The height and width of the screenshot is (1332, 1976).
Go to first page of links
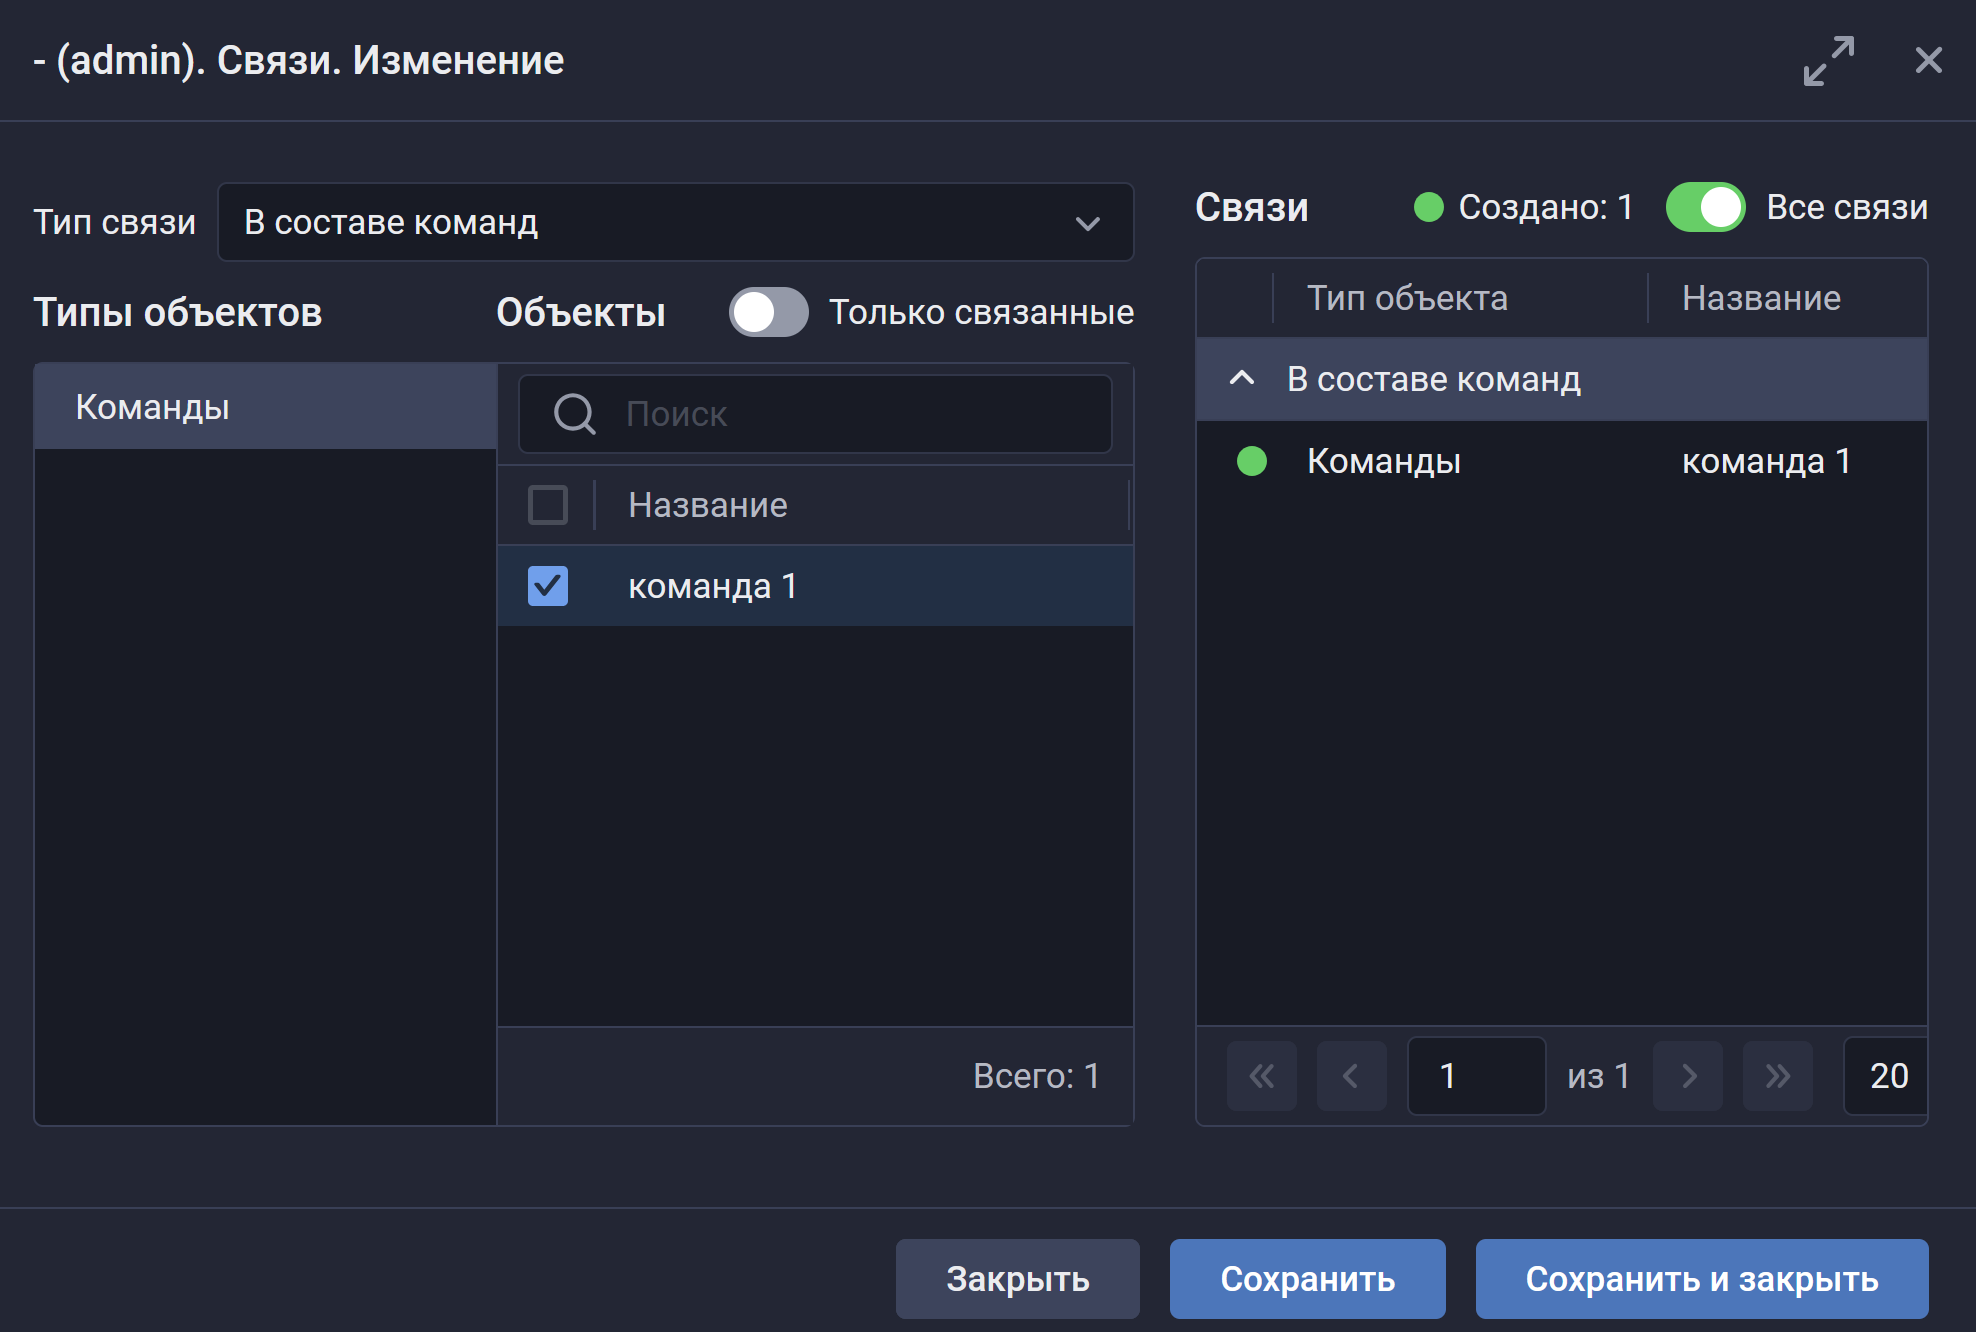pos(1262,1076)
